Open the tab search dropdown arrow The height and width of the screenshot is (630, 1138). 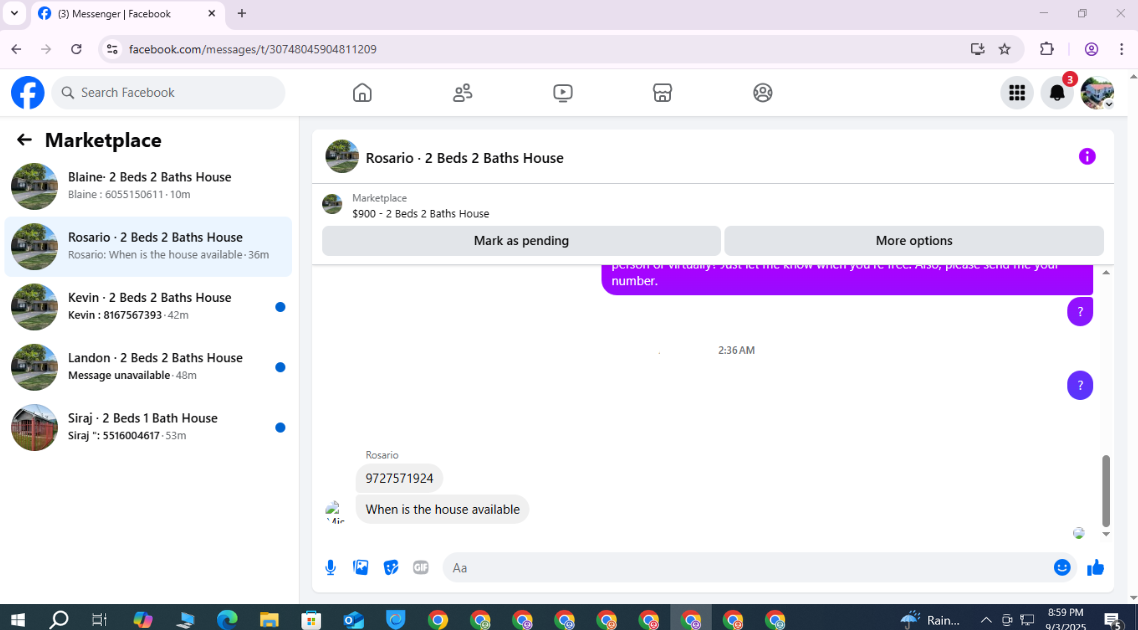click(14, 14)
